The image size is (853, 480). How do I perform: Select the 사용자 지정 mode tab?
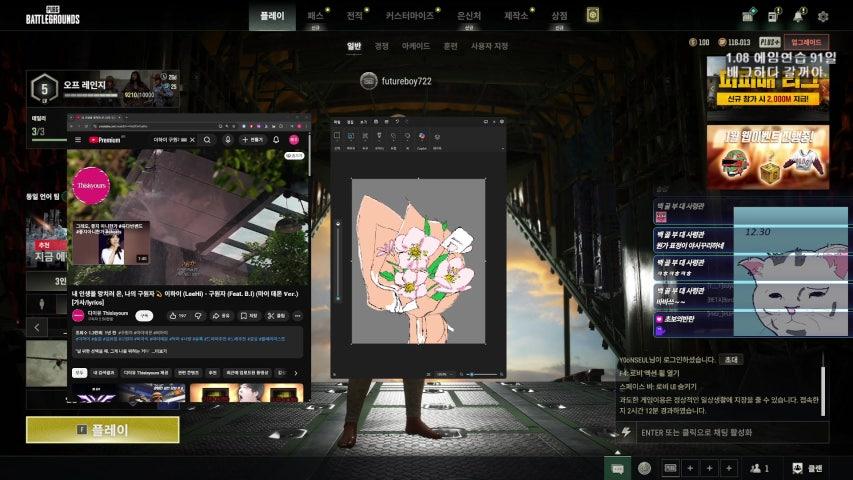pyautogui.click(x=490, y=46)
